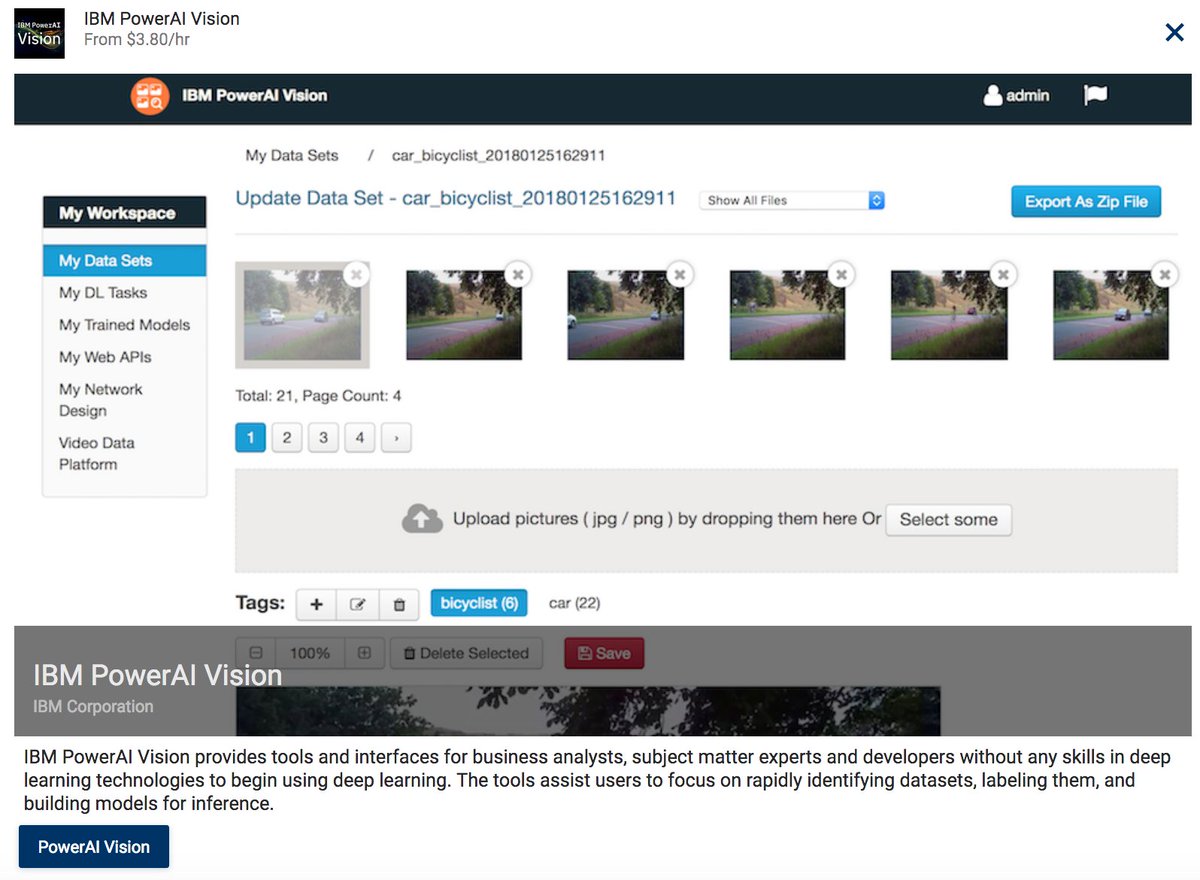1200x880 pixels.
Task: Click the 100% zoom level control
Action: coord(311,653)
